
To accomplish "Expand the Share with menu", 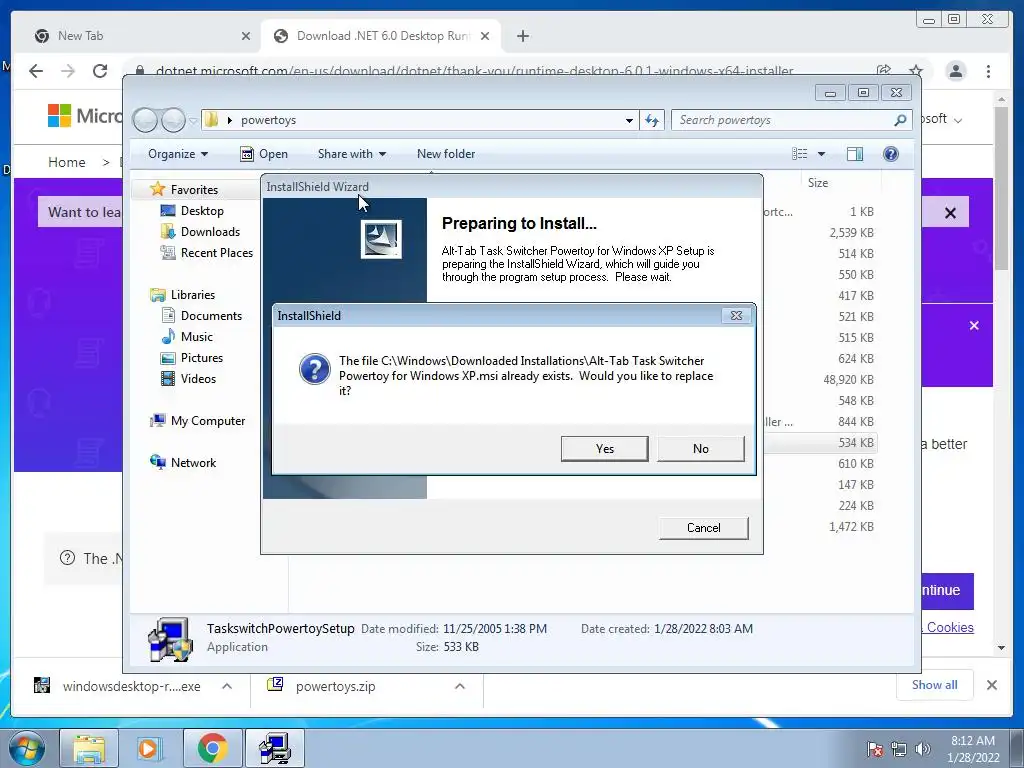I will pyautogui.click(x=351, y=154).
